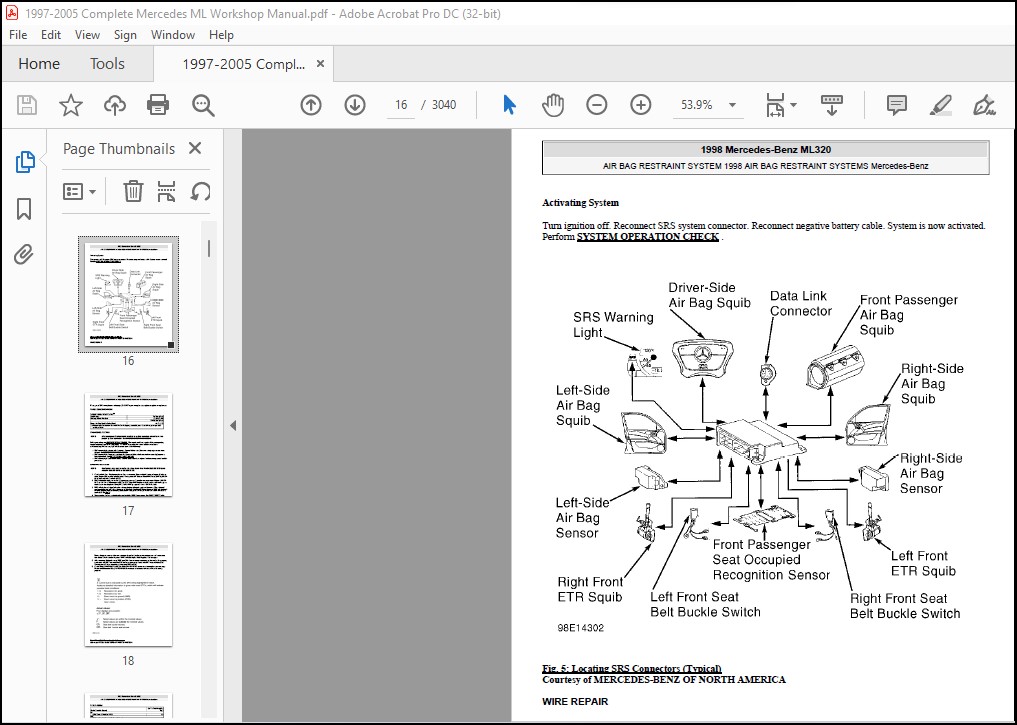Click the Save file icon
The image size is (1017, 725).
coord(27,105)
